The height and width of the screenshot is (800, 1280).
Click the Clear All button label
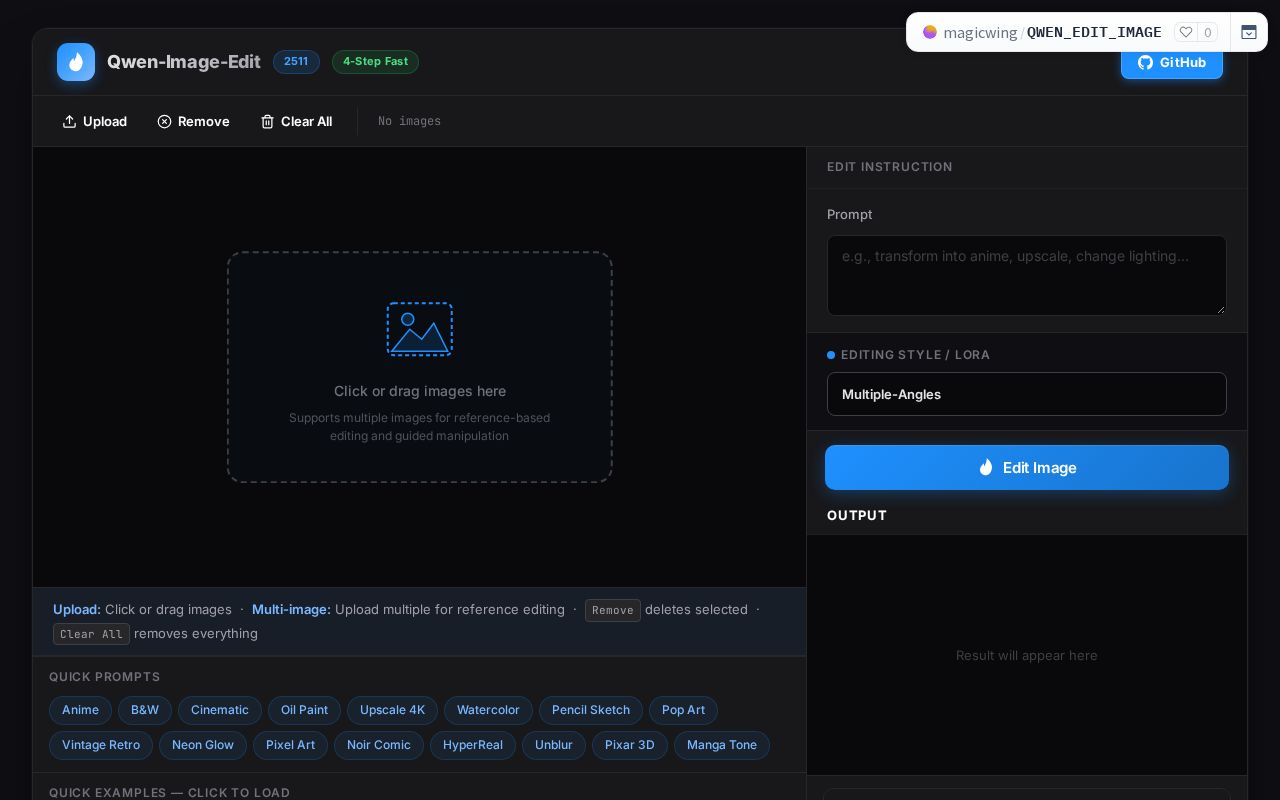coord(306,121)
